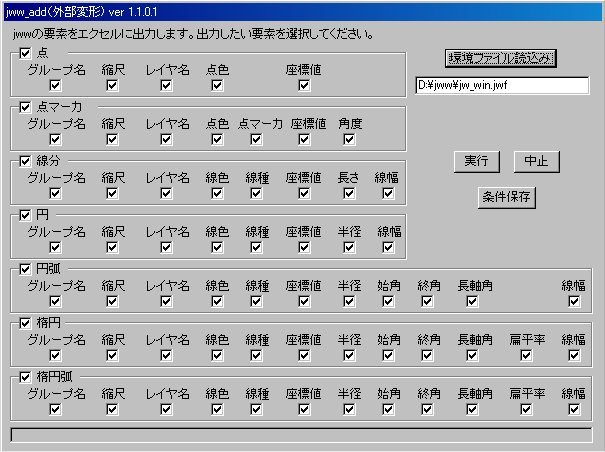
Task: Disable 扁平率 in the 楕円 section
Action: pyautogui.click(x=527, y=355)
